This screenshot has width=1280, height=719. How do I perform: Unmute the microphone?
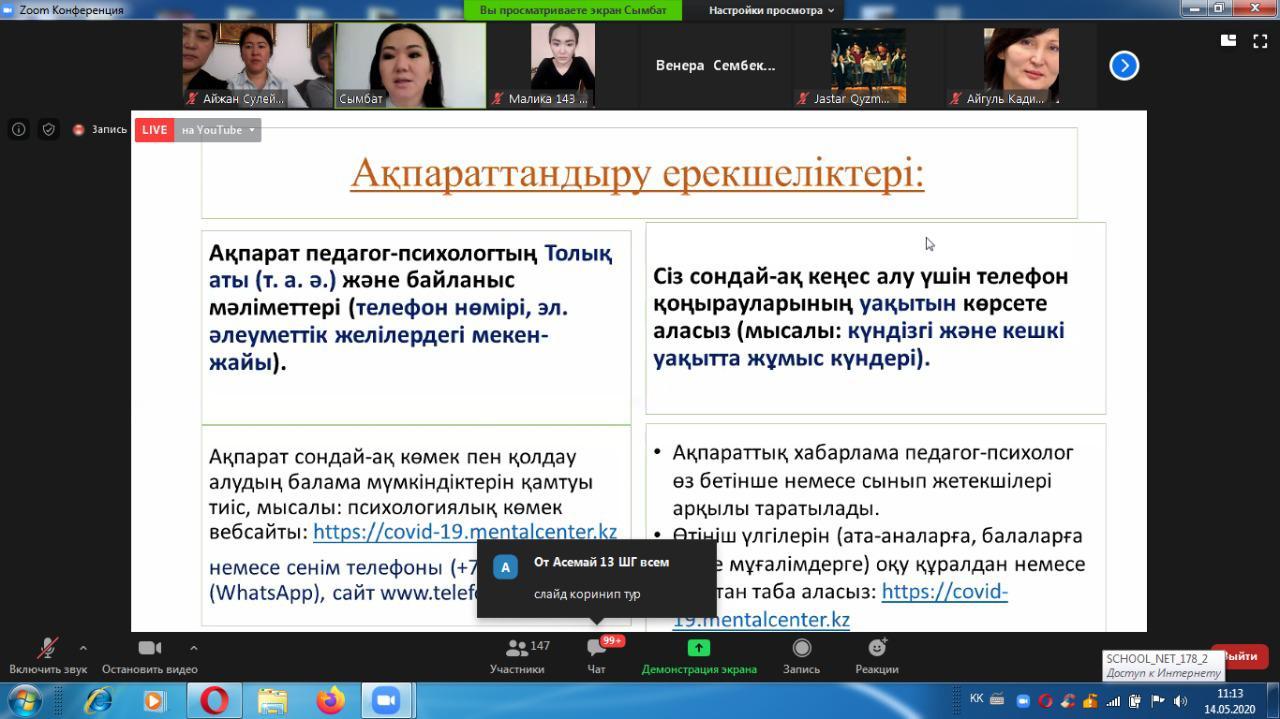(47, 649)
